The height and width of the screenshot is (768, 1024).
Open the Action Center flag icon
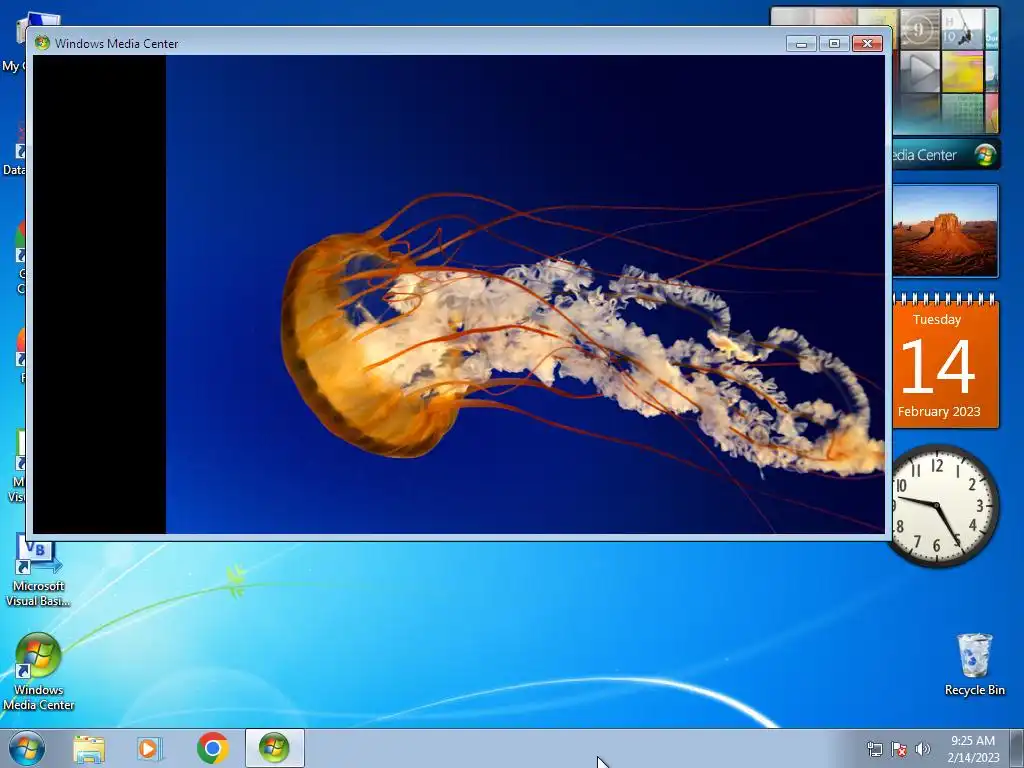pos(899,749)
